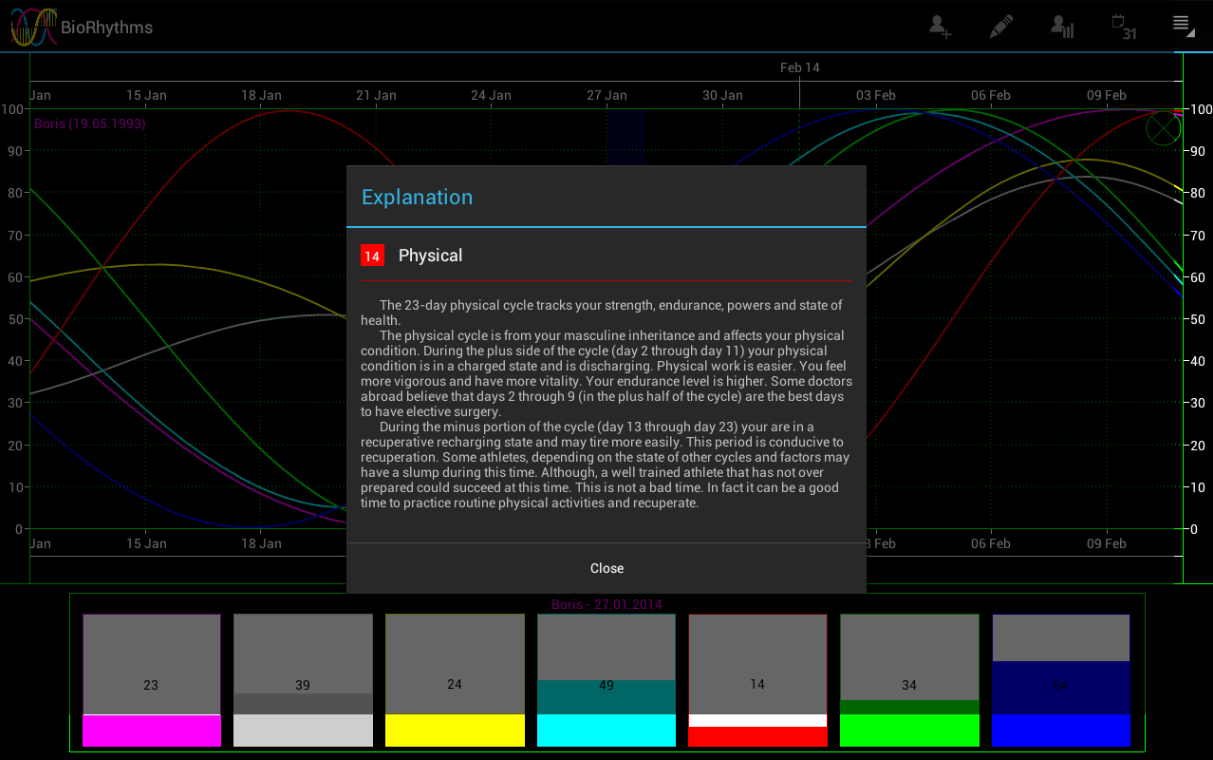Click the 30 Jan label on top axis
Screen dimensions: 1213x760
[722, 96]
